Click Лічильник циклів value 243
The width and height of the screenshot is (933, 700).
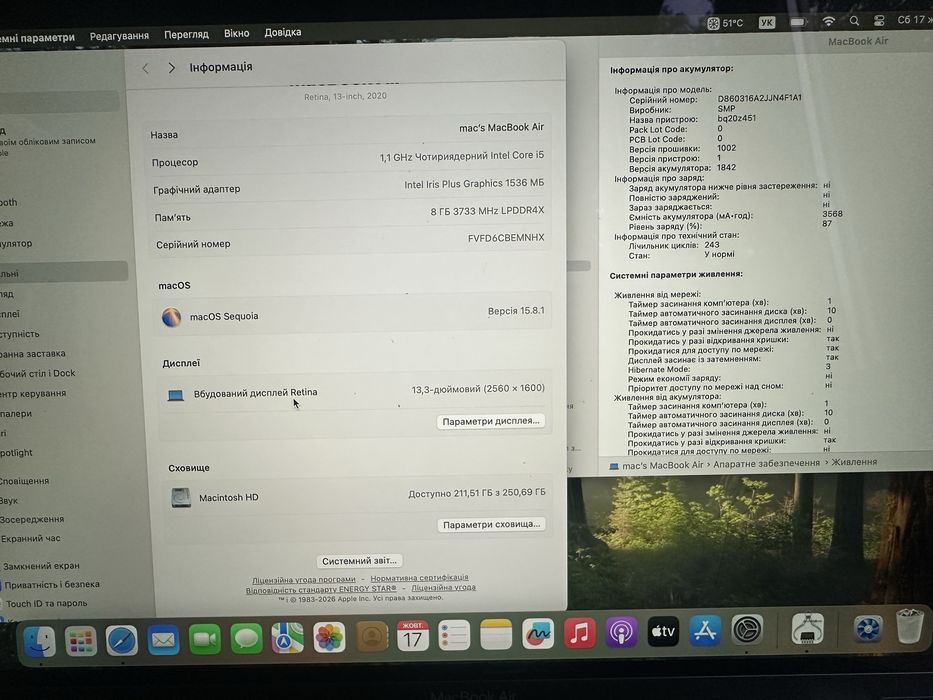[x=712, y=245]
